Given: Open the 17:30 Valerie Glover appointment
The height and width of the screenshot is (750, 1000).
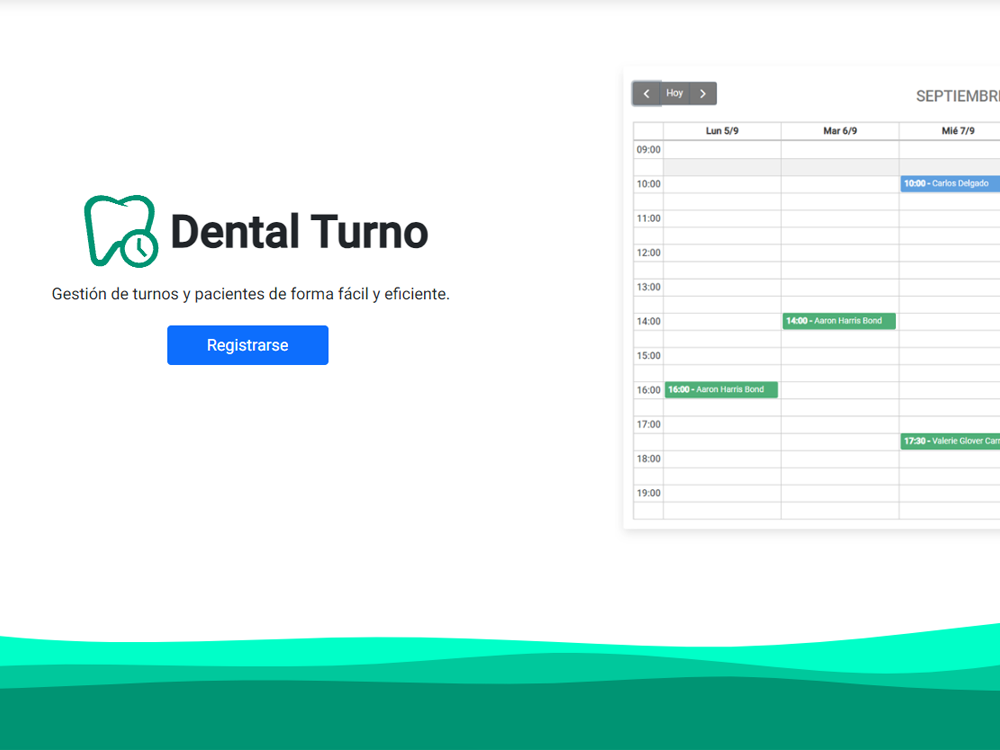Looking at the screenshot, I should [x=950, y=441].
